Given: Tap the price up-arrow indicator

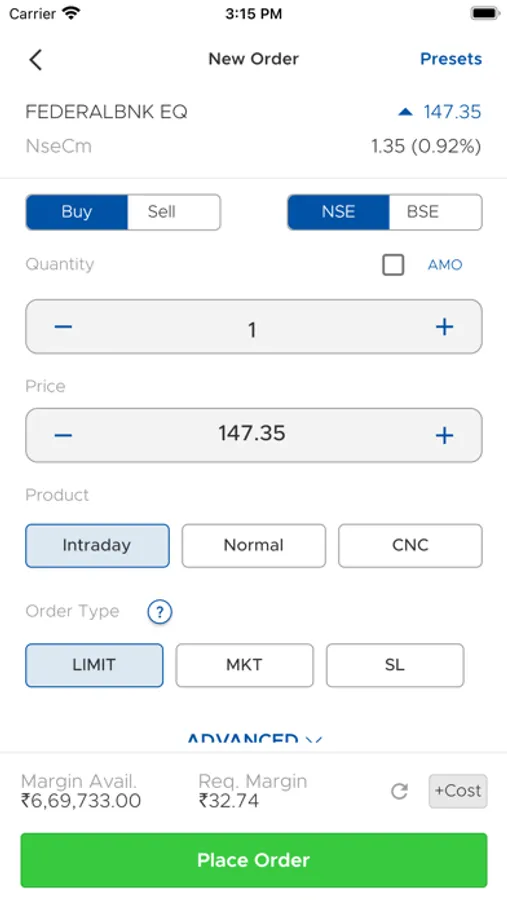Looking at the screenshot, I should click(x=405, y=112).
